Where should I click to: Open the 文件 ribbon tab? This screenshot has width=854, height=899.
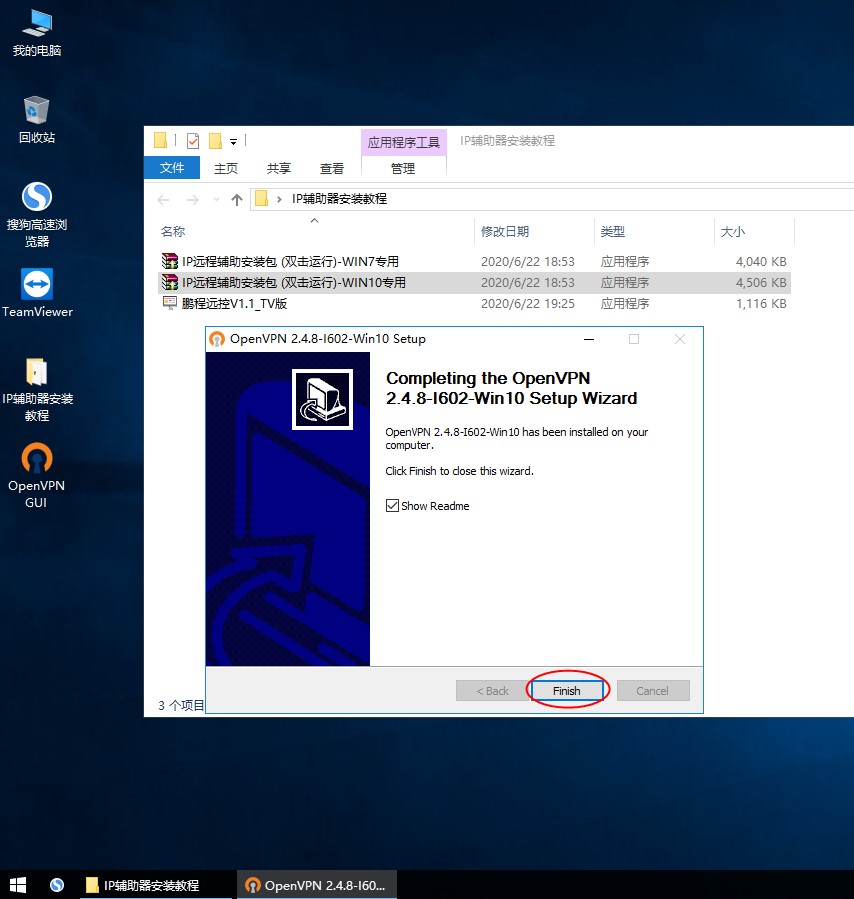point(172,168)
